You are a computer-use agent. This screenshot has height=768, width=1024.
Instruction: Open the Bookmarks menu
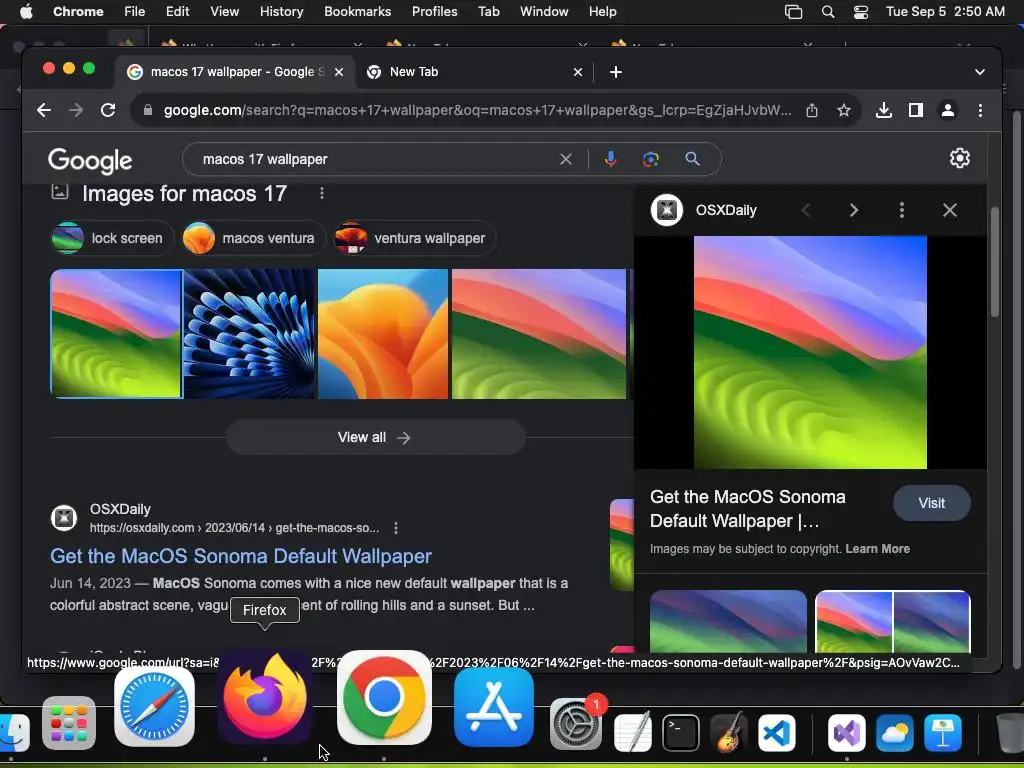tap(357, 12)
